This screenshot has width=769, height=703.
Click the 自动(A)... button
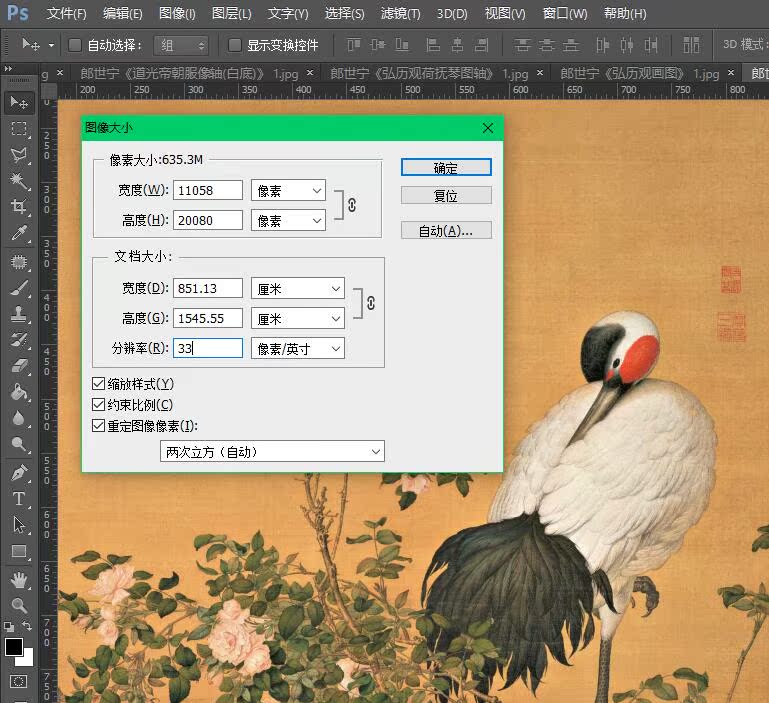coord(446,230)
